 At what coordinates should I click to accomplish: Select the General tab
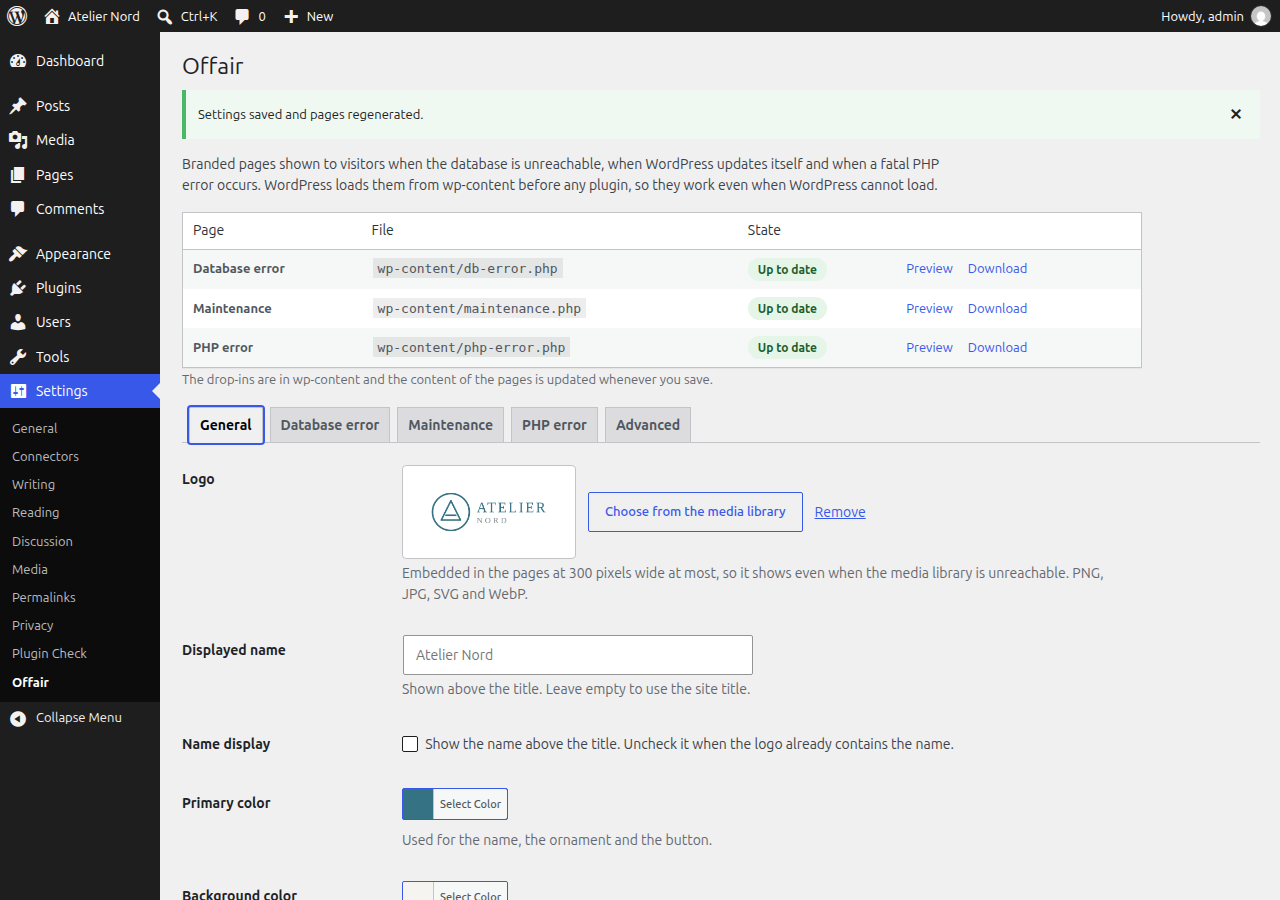pos(226,425)
